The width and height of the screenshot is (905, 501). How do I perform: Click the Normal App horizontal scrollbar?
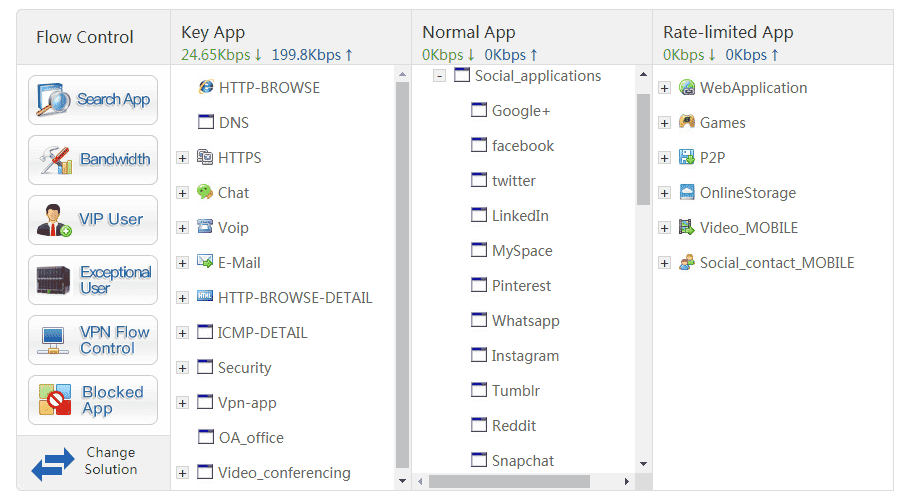(x=508, y=482)
